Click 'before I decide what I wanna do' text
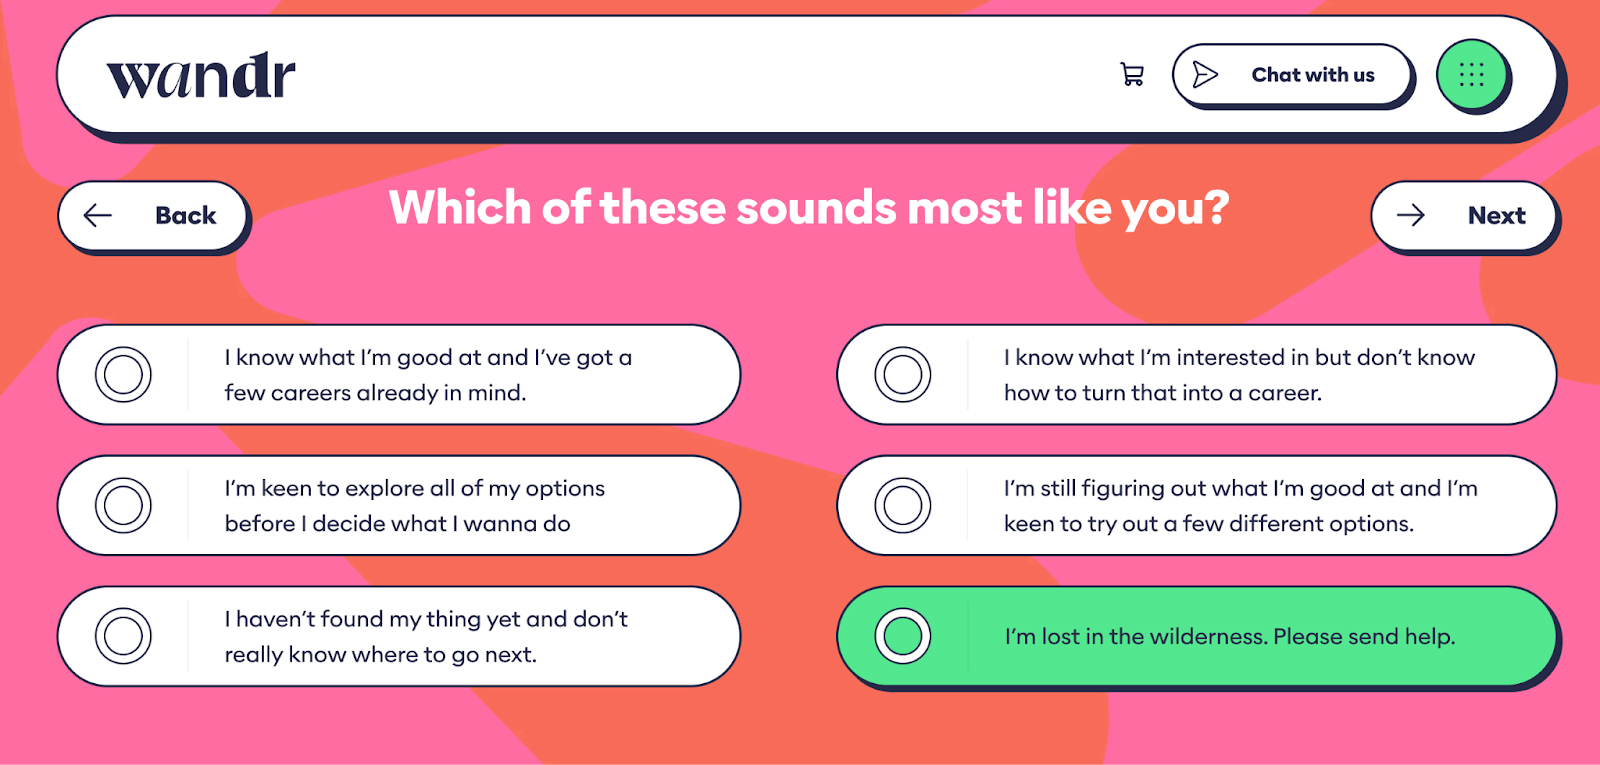 tap(397, 524)
